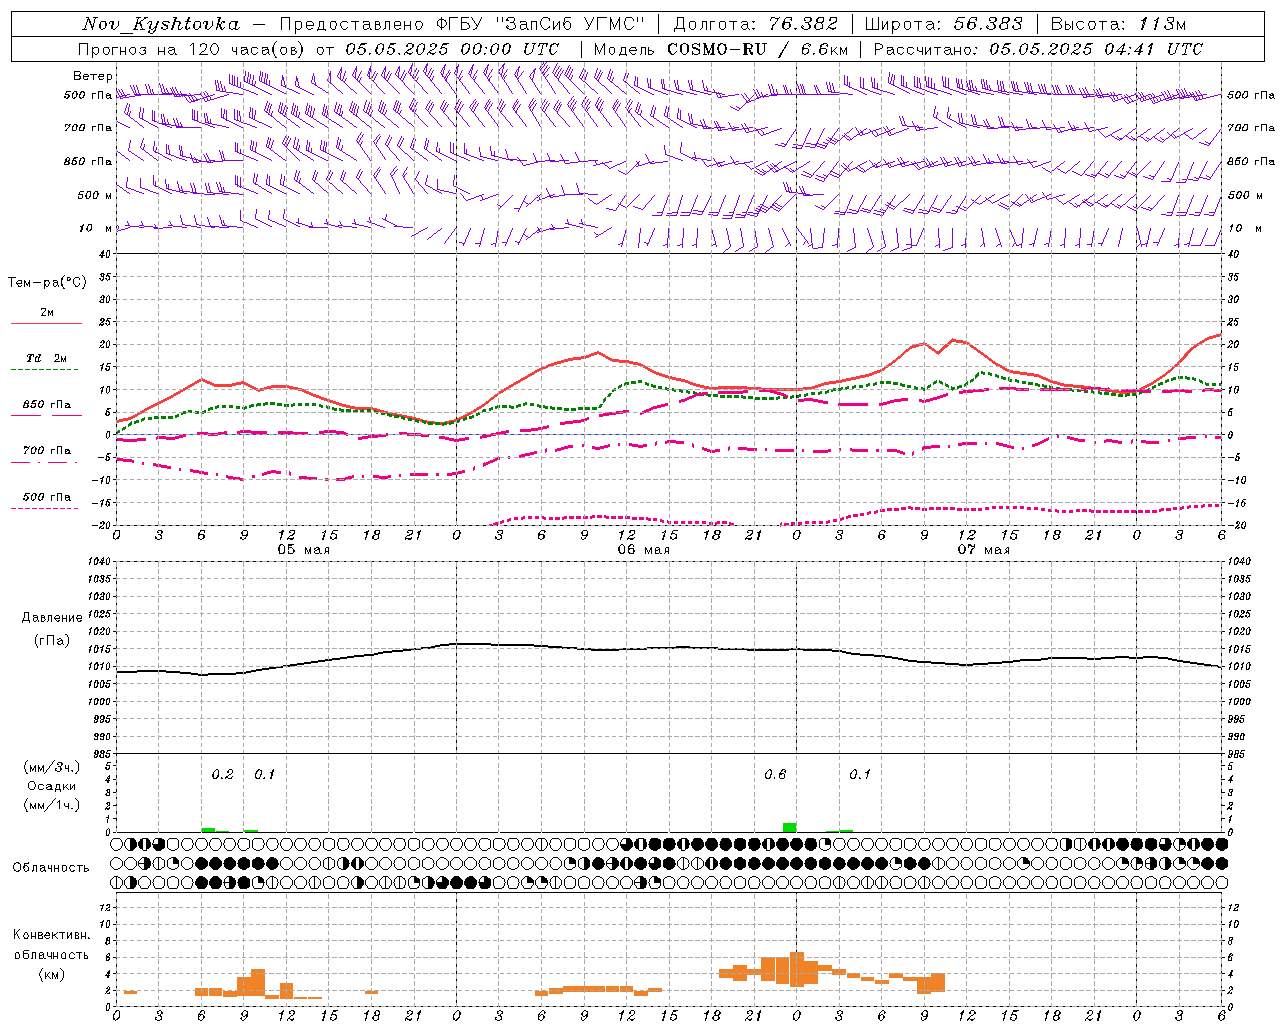
Task: Select the 'Долгота: 76.382' longitude value
Action: tap(755, 24)
